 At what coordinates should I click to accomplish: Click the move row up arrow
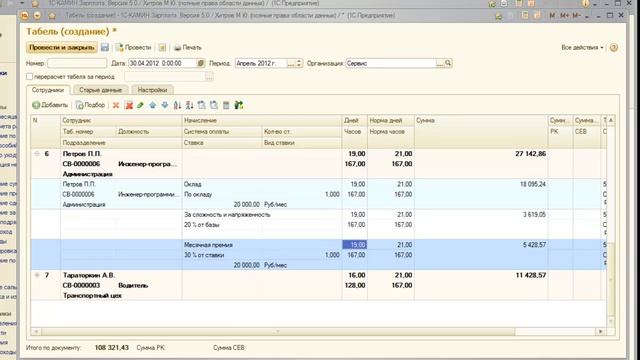pyautogui.click(x=153, y=105)
